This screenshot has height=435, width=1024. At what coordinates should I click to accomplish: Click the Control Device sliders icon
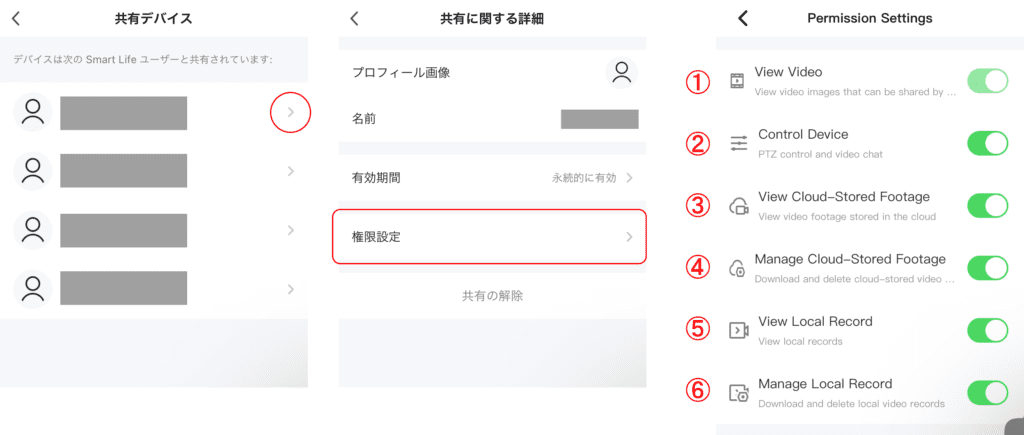pyautogui.click(x=739, y=143)
